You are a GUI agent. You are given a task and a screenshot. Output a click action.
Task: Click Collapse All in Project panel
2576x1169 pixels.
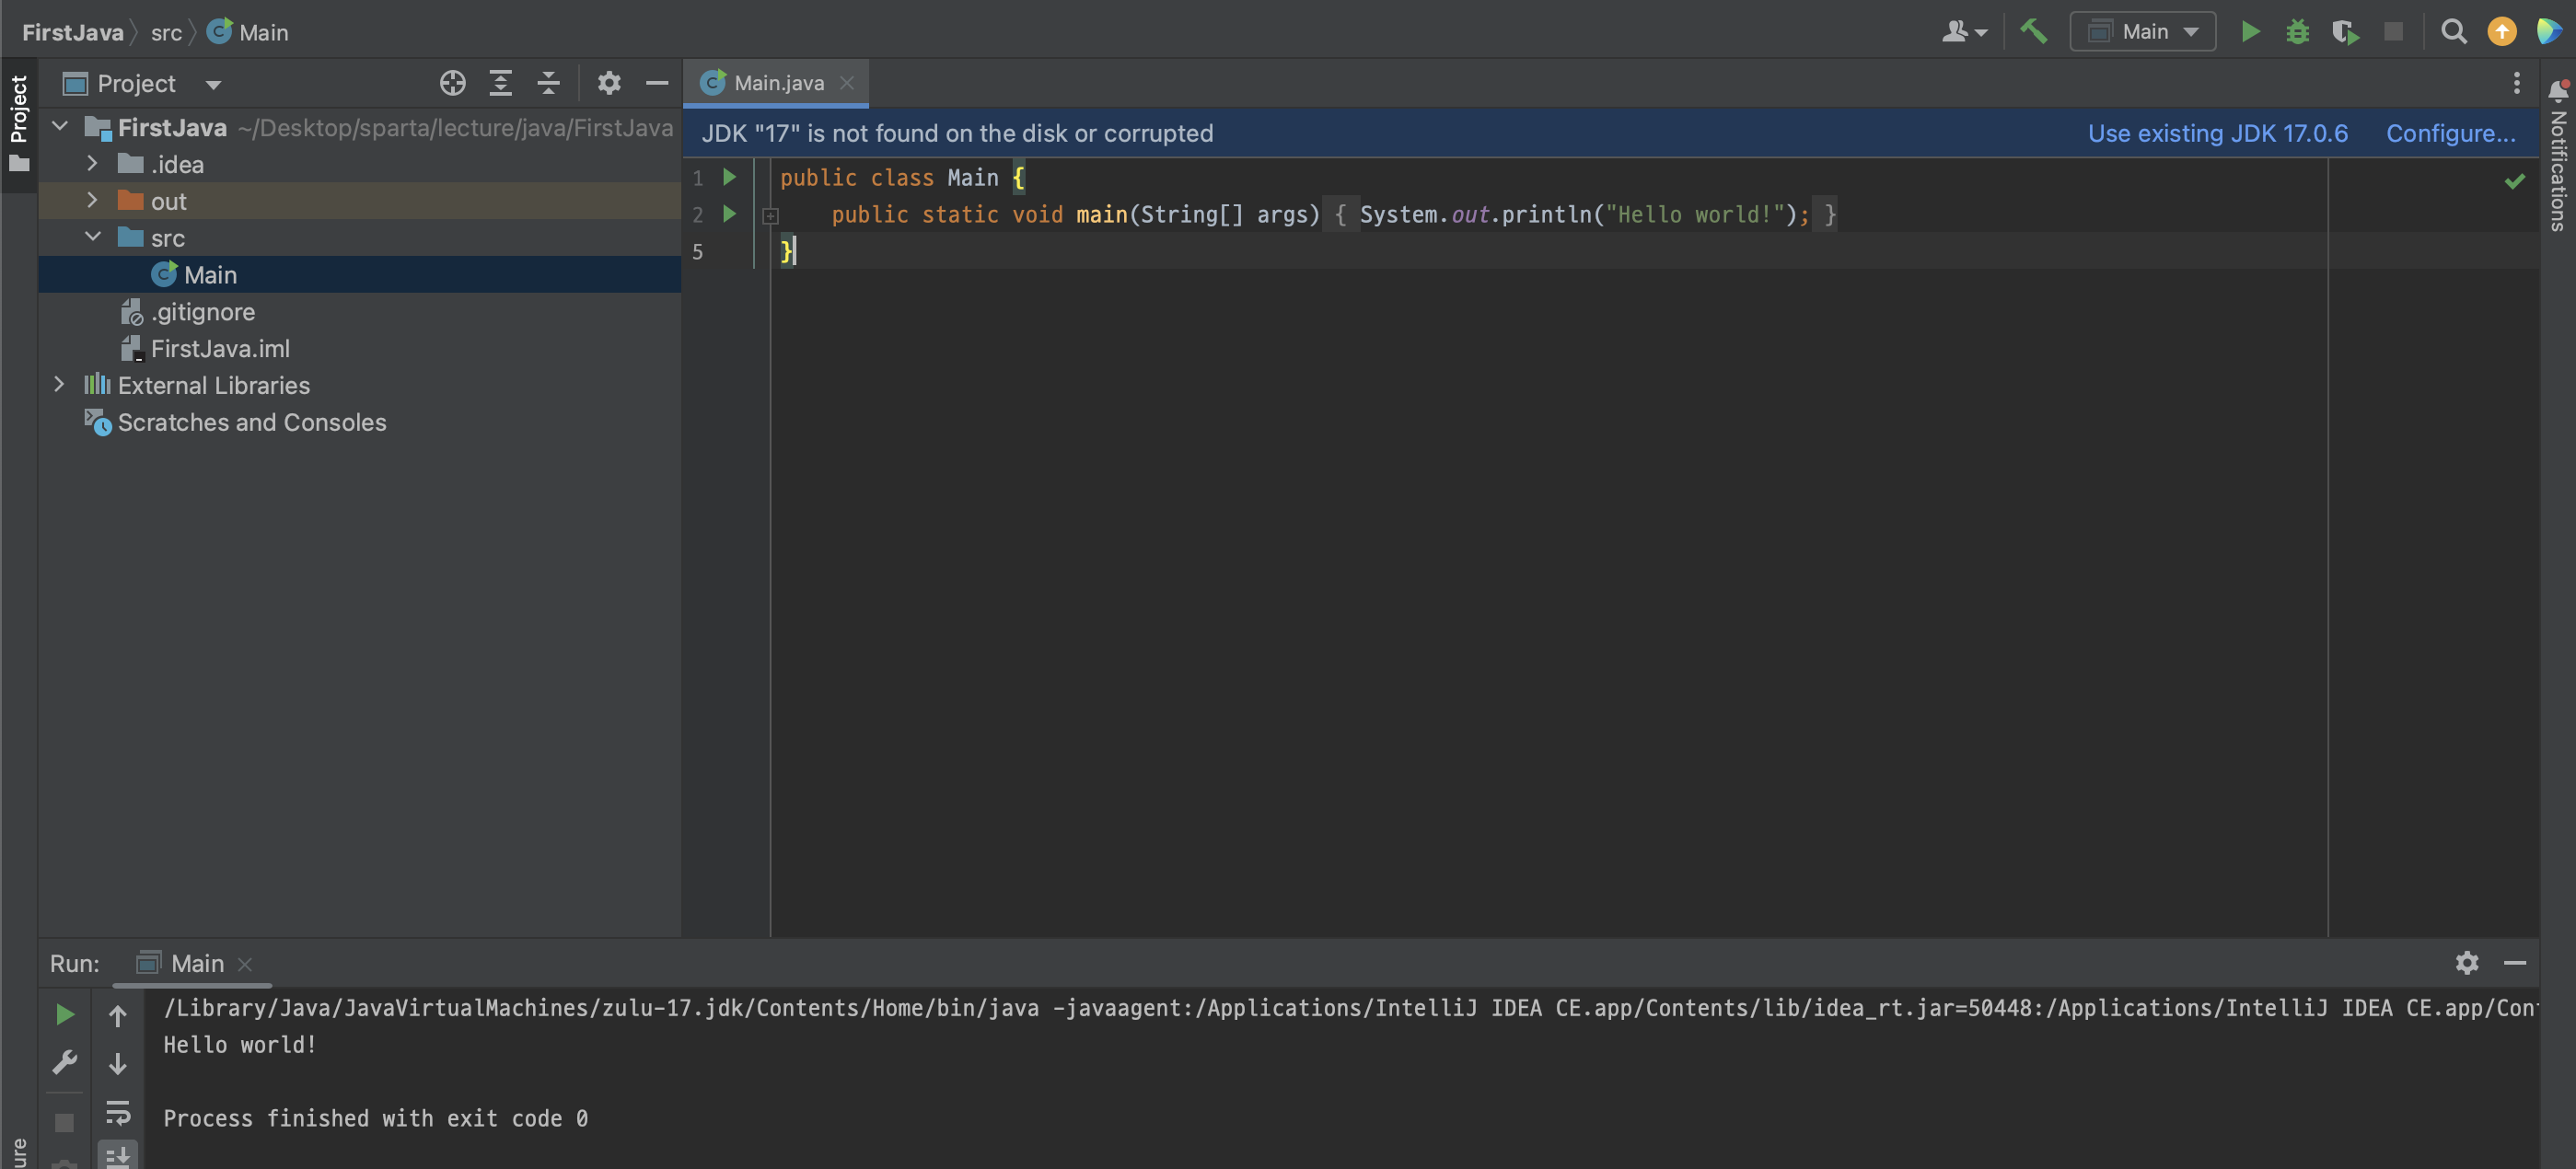pos(548,83)
